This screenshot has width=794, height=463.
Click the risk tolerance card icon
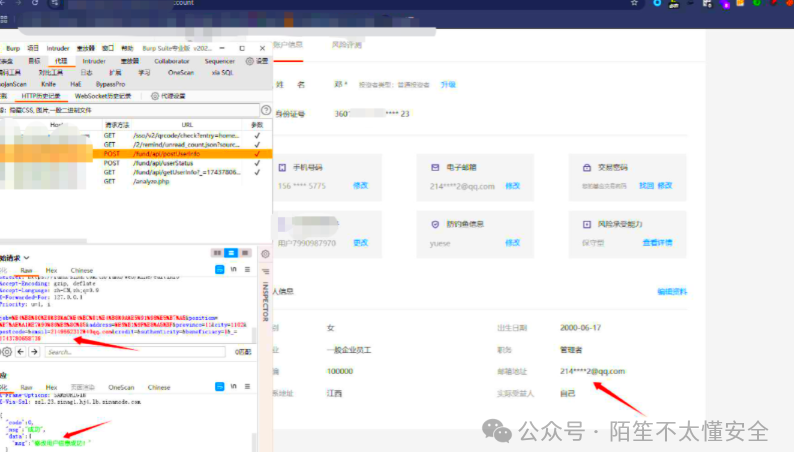(x=587, y=224)
